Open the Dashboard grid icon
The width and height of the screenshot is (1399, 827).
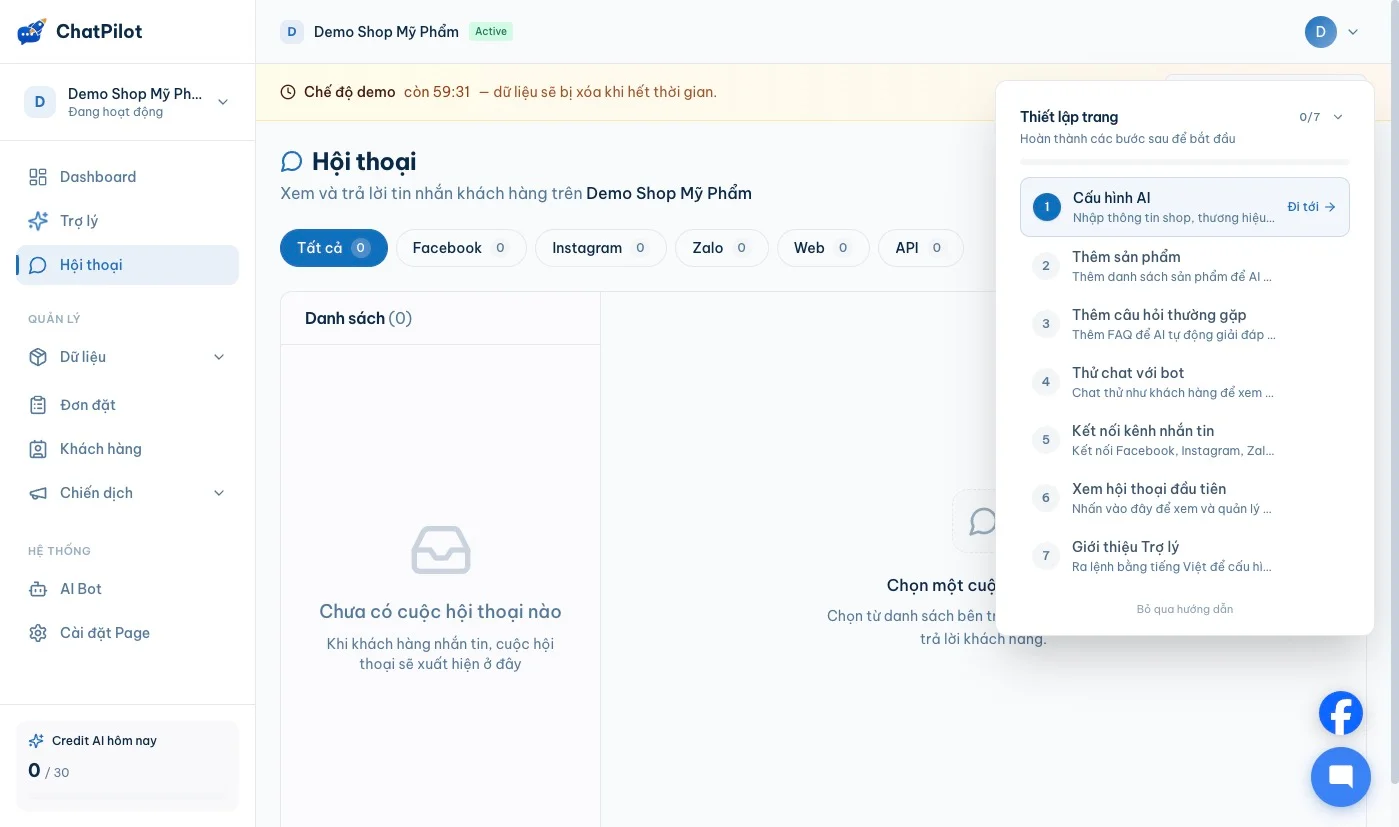tap(38, 177)
